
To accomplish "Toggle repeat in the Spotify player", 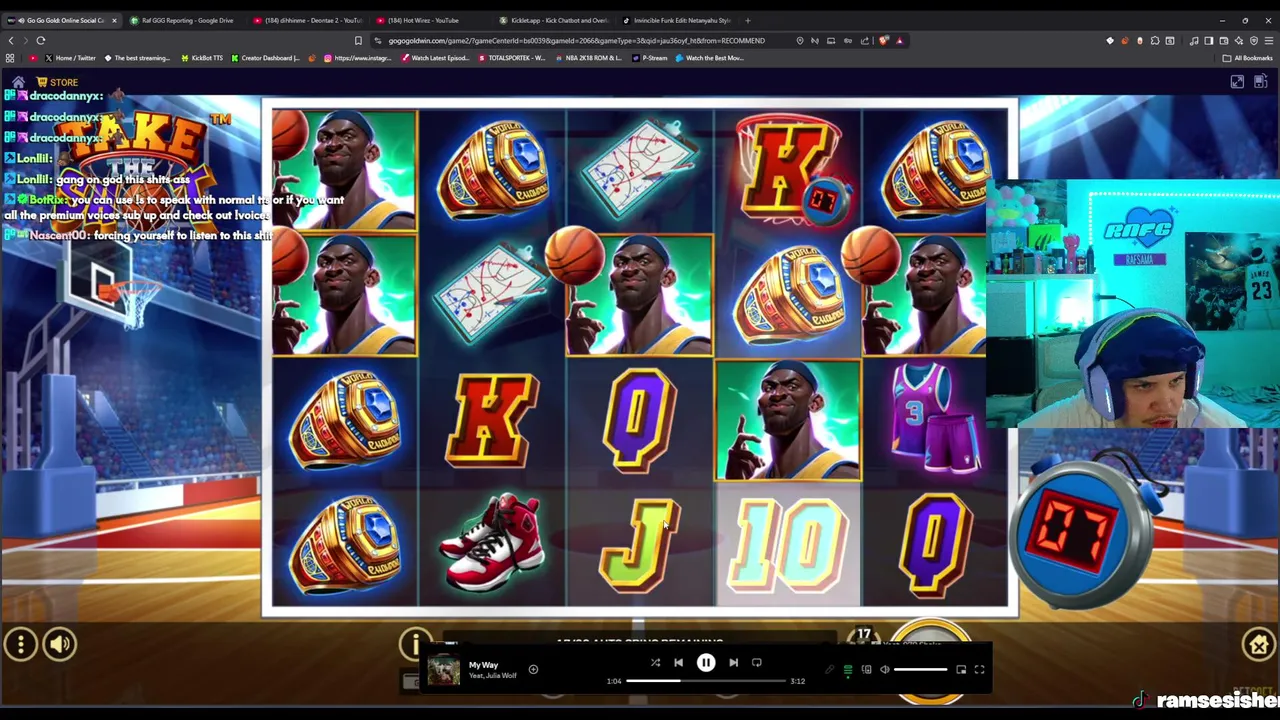I will 757,662.
